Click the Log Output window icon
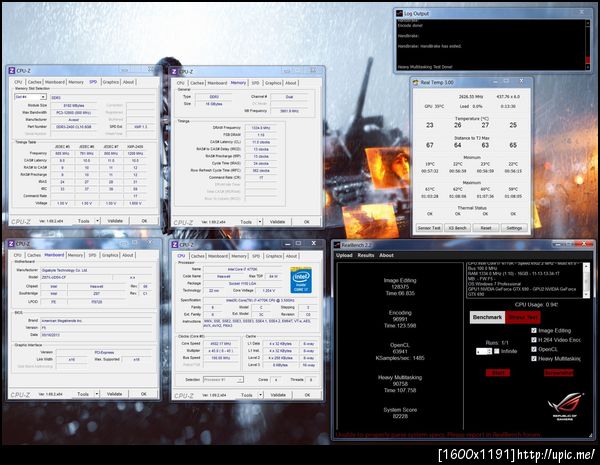 pyautogui.click(x=399, y=13)
